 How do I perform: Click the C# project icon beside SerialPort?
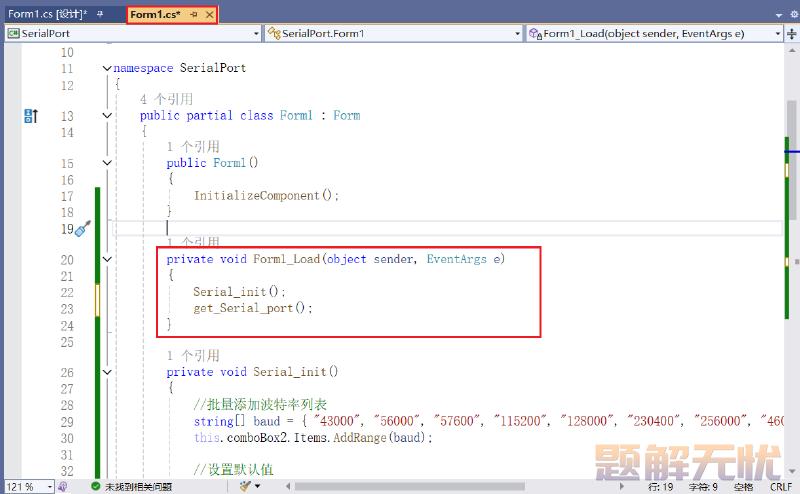[13, 34]
